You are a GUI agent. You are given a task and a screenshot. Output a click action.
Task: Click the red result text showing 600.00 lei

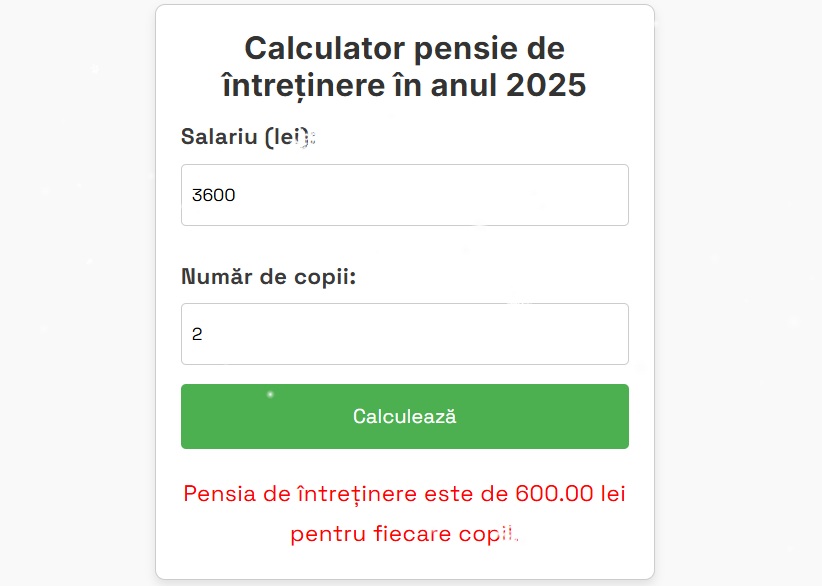pyautogui.click(x=404, y=494)
